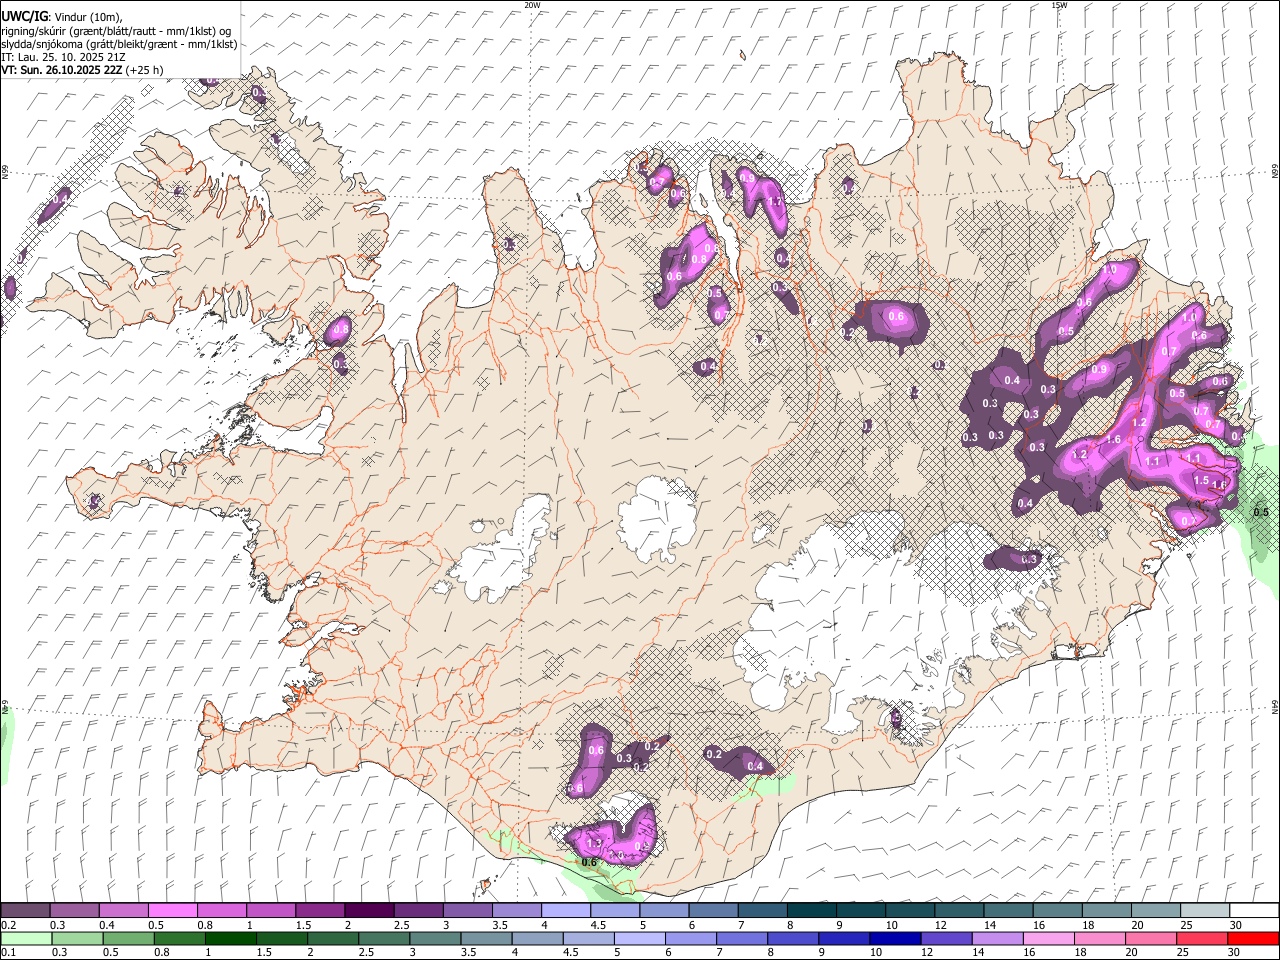Click the bright pink upper swatch between 0.5 and 0.8
This screenshot has height=960, width=1280.
coord(172,910)
